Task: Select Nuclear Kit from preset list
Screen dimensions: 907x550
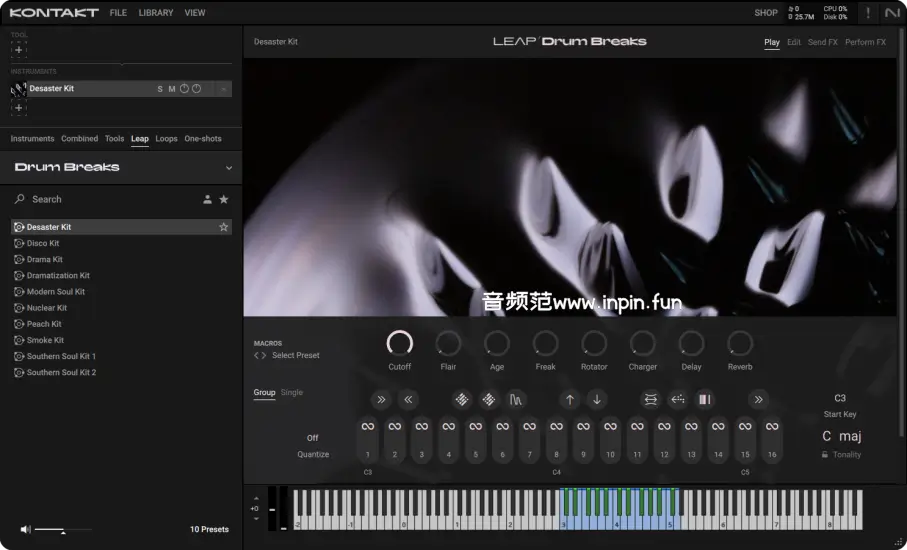Action: pyautogui.click(x=47, y=308)
